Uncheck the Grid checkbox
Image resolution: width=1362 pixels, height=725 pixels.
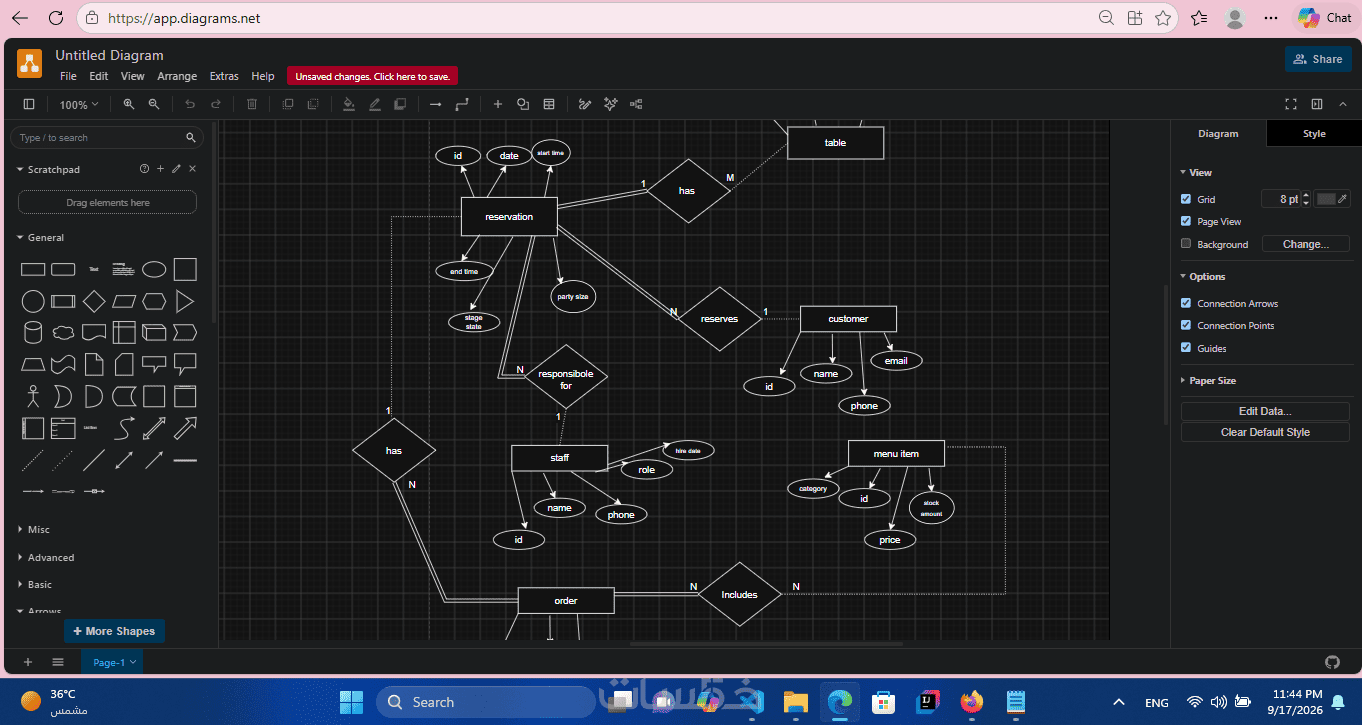[x=1186, y=199]
